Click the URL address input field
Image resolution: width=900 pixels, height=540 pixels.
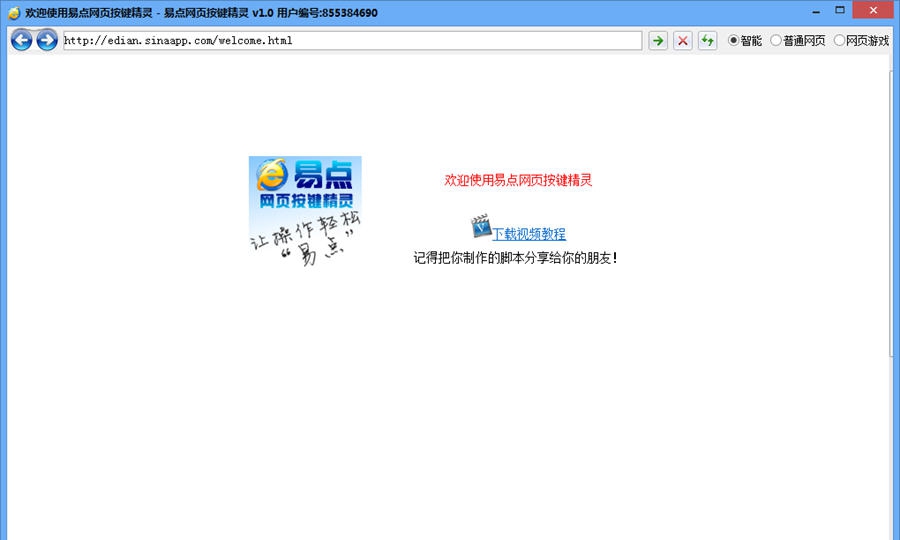click(x=352, y=41)
